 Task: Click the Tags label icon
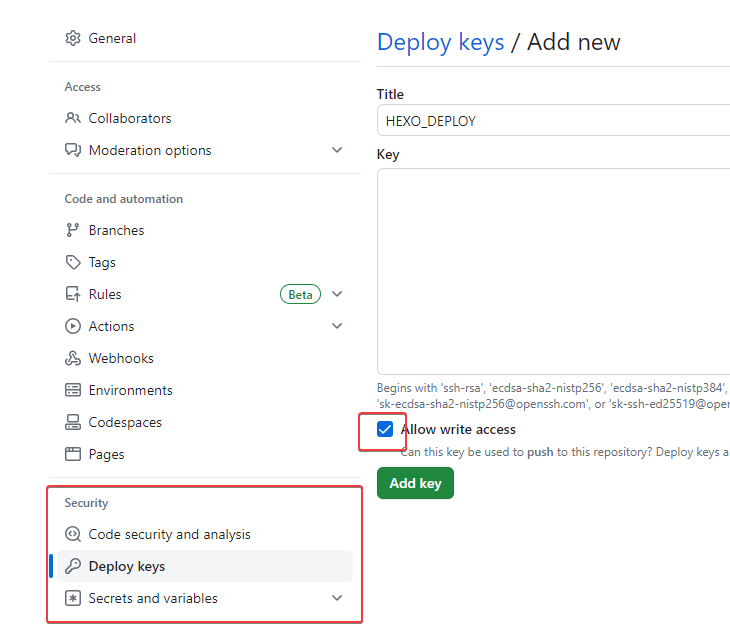pyautogui.click(x=73, y=262)
